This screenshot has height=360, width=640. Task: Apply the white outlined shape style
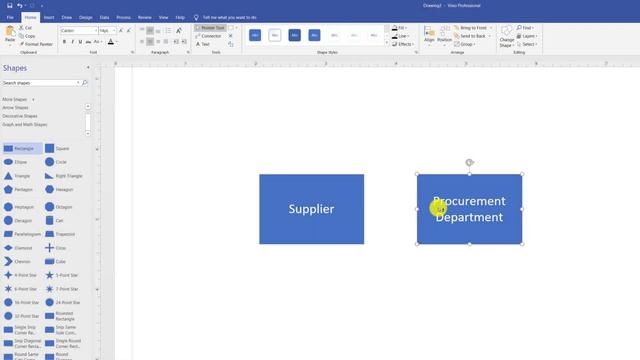click(x=275, y=35)
